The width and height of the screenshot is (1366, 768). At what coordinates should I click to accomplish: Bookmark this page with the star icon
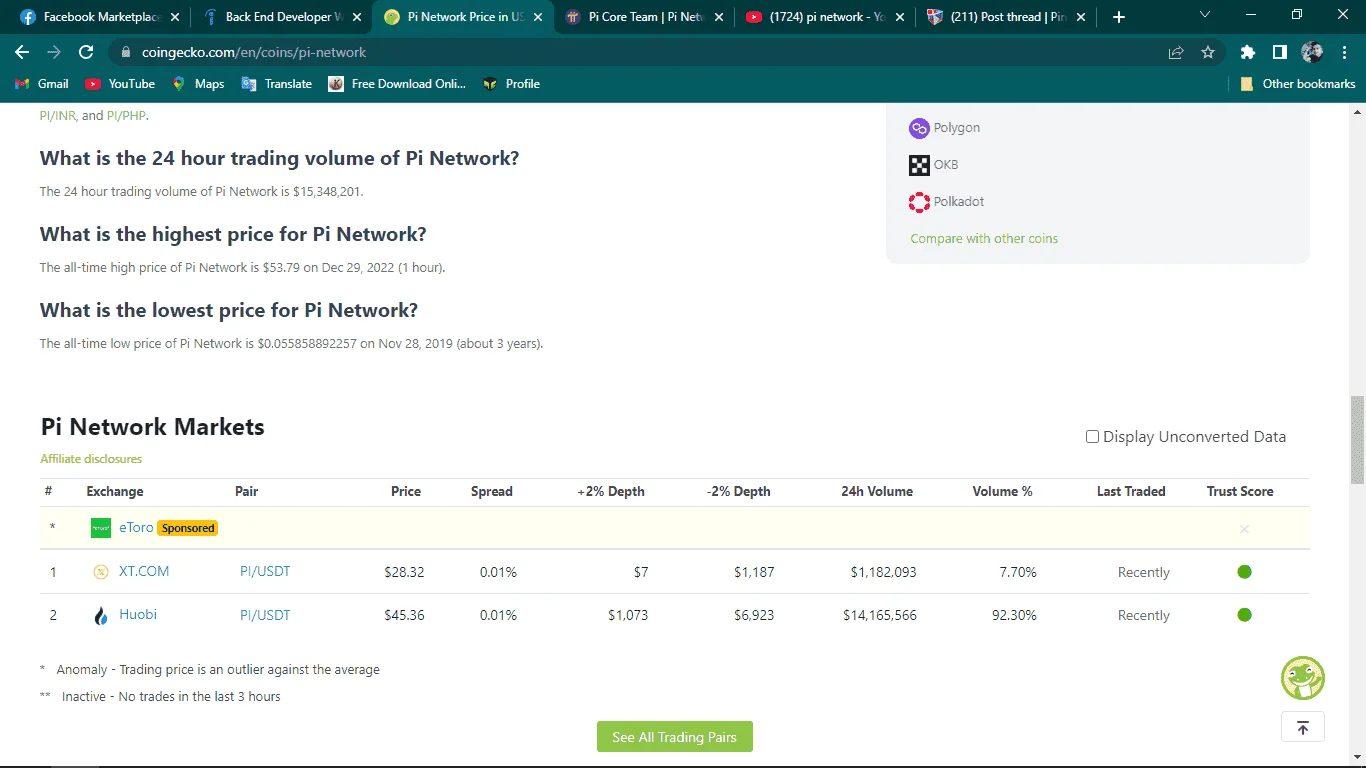click(1208, 52)
